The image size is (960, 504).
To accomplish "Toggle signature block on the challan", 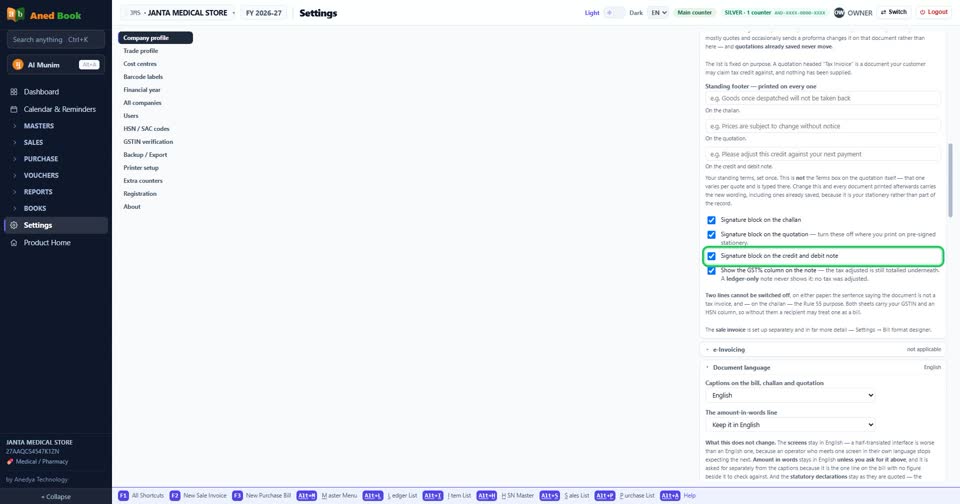I will pyautogui.click(x=711, y=220).
